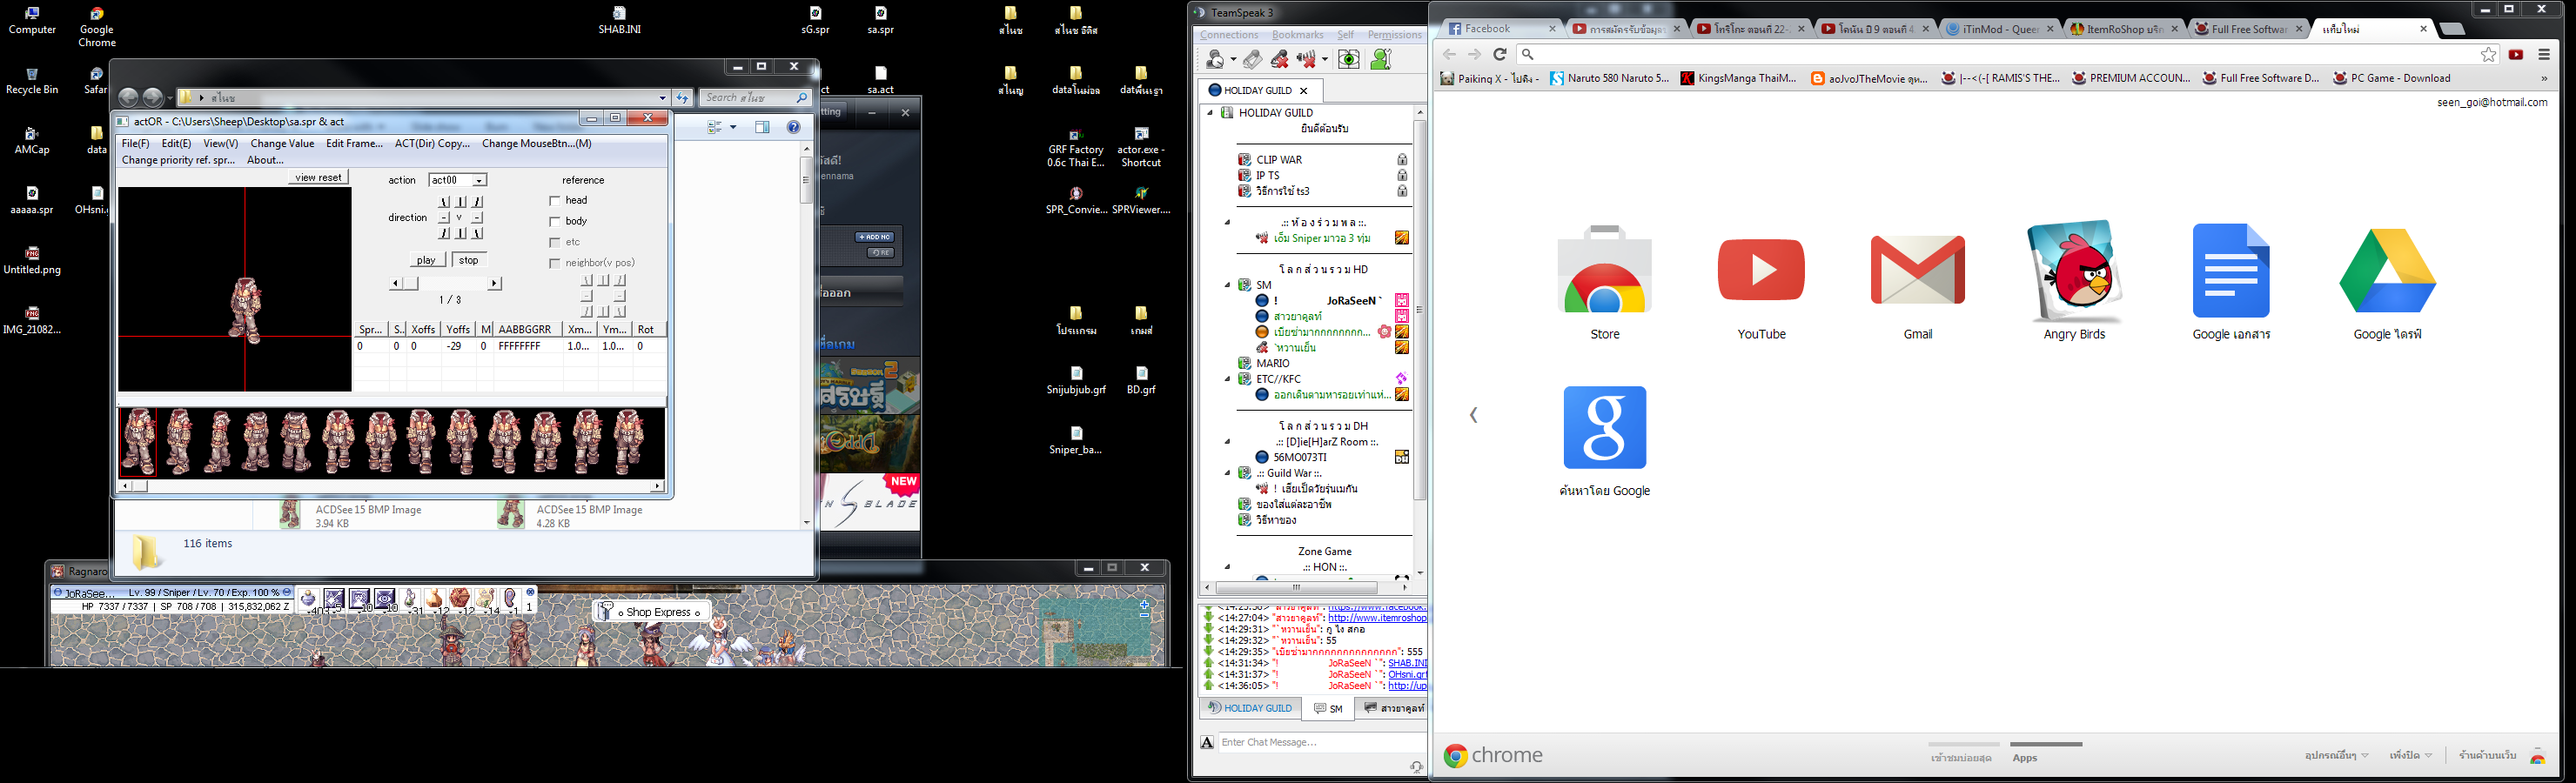Viewport: 2576px width, 783px height.
Task: Select the first sprite thumbnail in actOR strip
Action: (x=139, y=442)
